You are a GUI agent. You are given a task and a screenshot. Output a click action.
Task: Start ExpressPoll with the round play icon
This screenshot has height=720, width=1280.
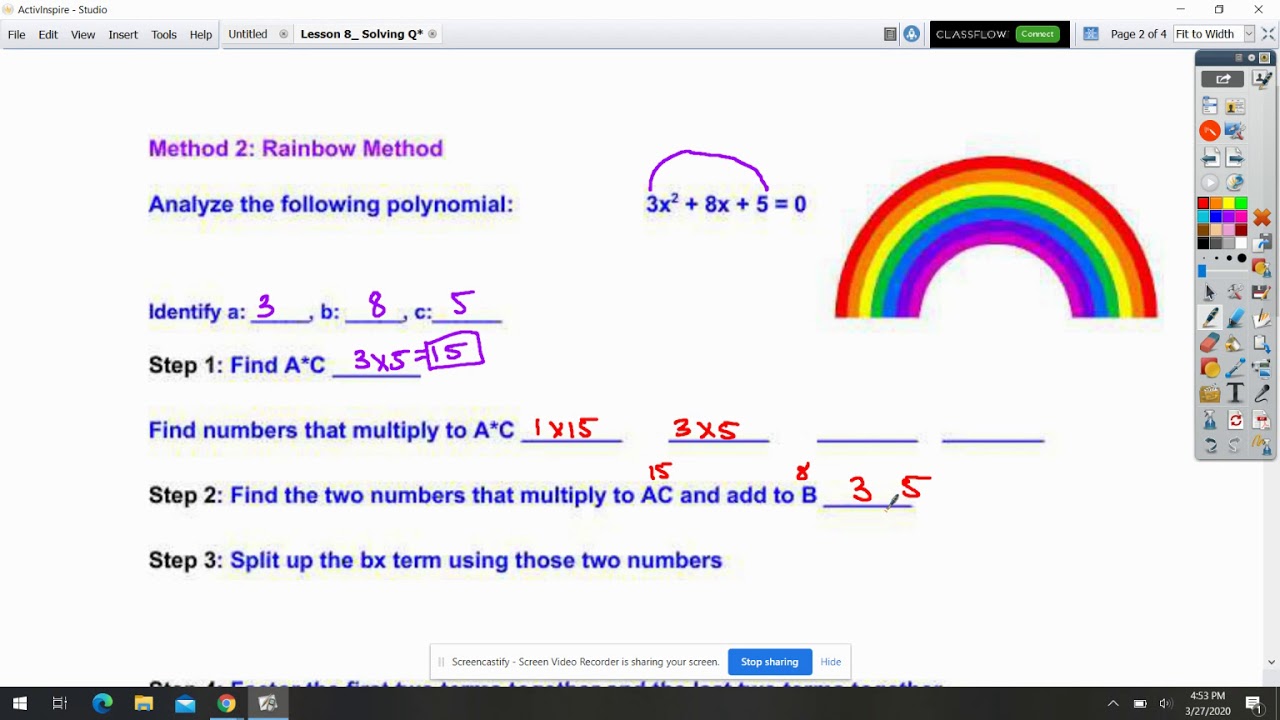click(1210, 182)
